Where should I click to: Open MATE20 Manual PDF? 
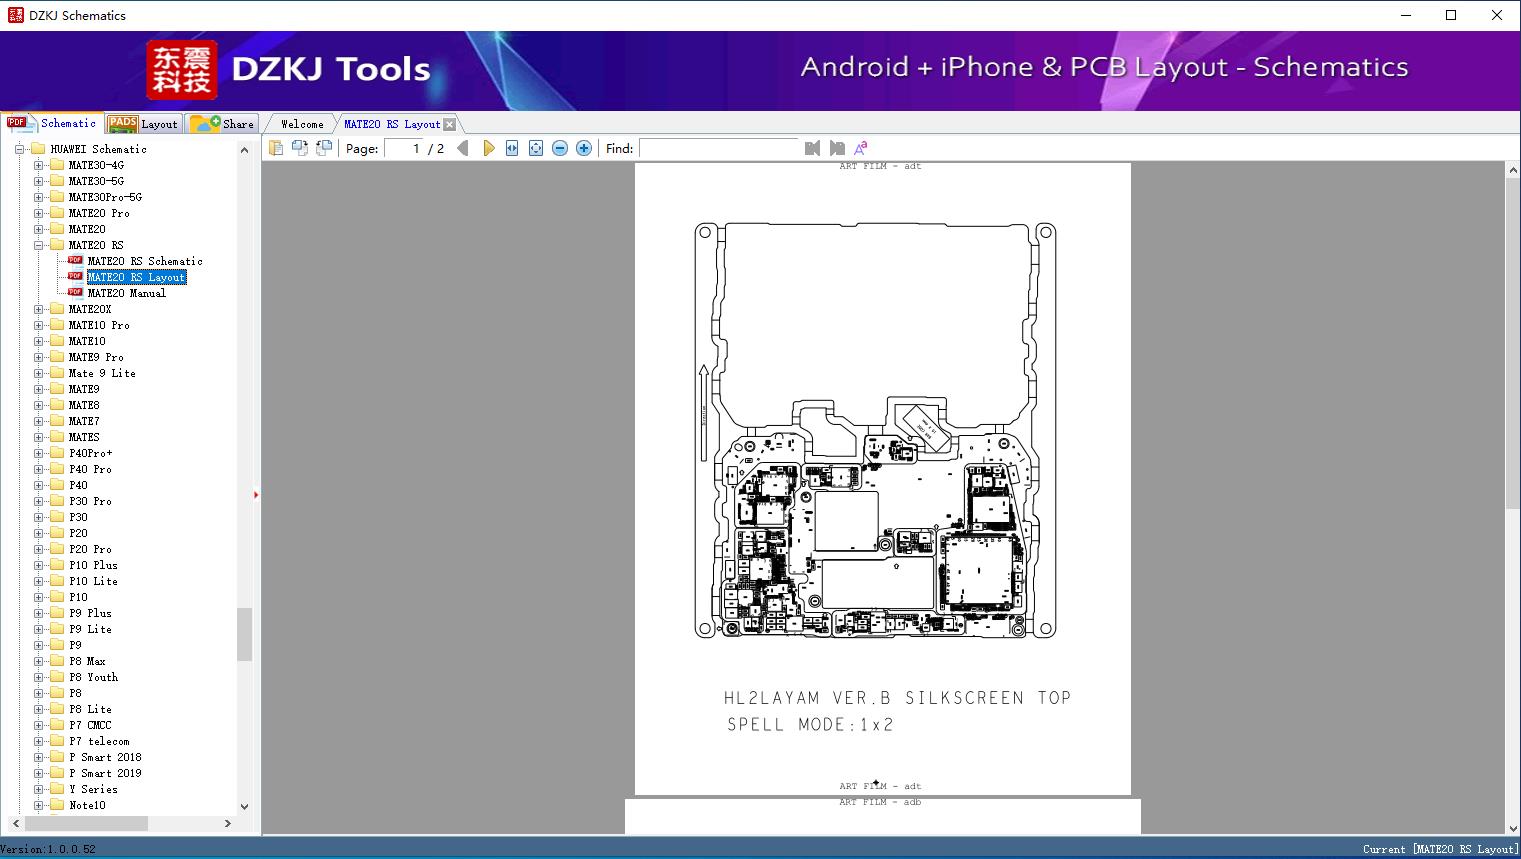point(126,293)
